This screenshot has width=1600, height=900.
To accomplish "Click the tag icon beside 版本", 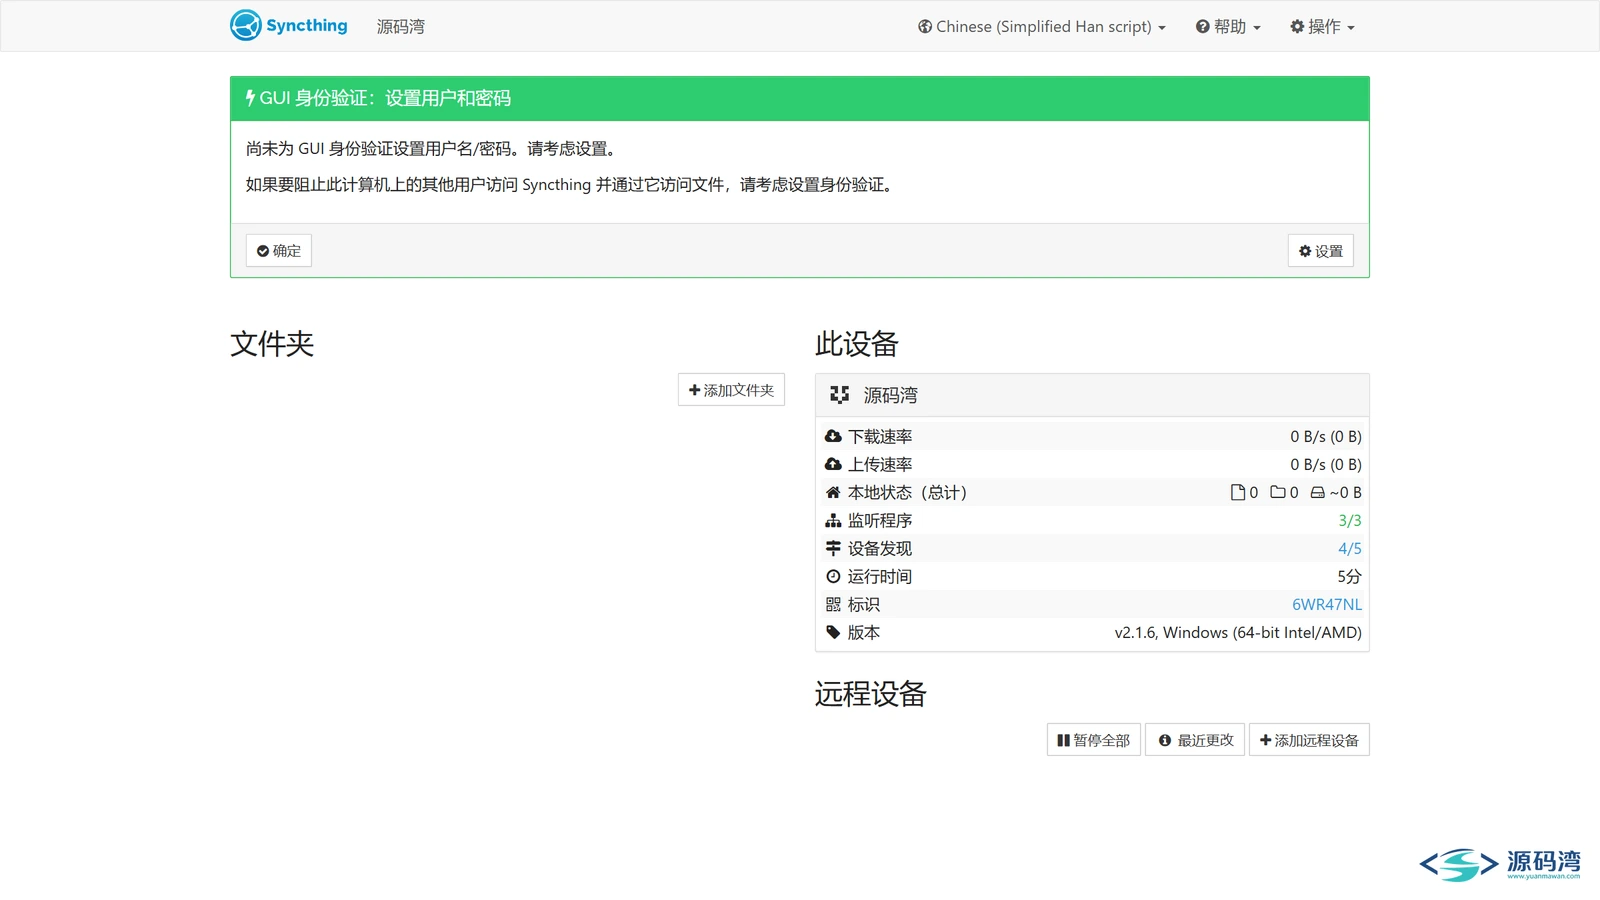I will (833, 632).
